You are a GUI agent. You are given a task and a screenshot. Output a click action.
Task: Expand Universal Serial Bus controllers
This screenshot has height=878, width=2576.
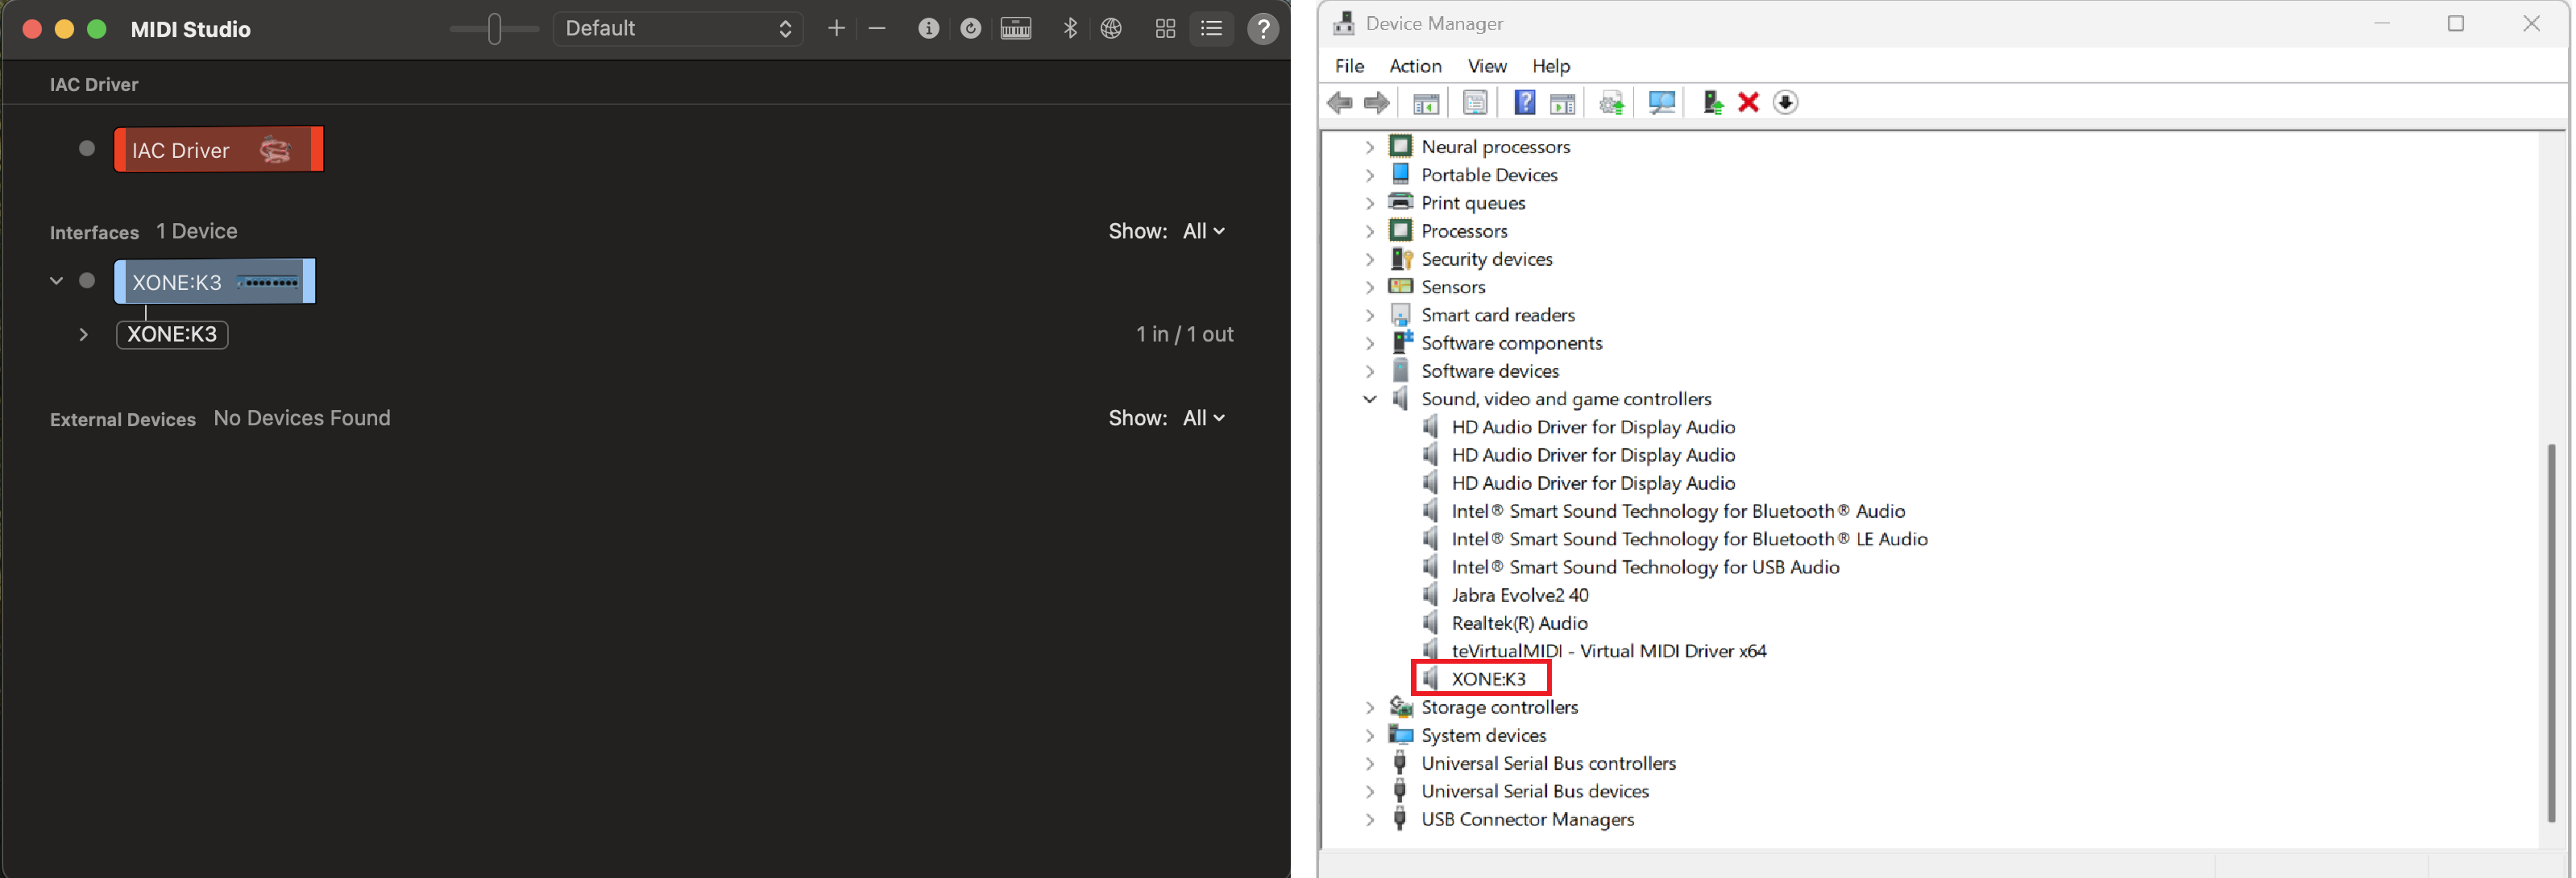pyautogui.click(x=1370, y=763)
